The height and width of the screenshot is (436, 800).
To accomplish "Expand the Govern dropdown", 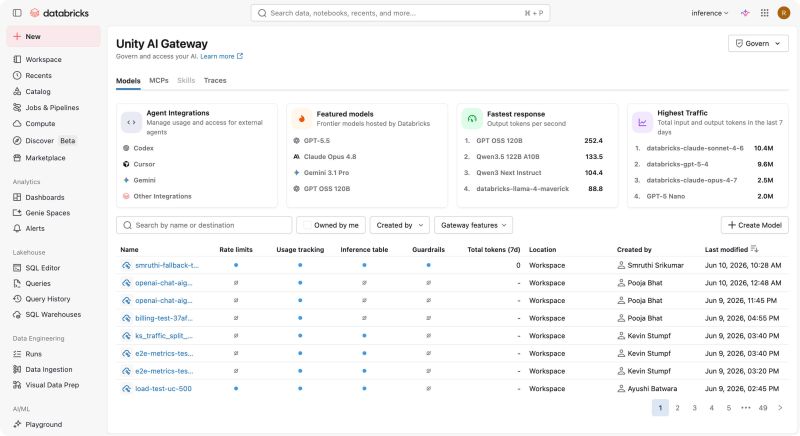I will tap(758, 43).
